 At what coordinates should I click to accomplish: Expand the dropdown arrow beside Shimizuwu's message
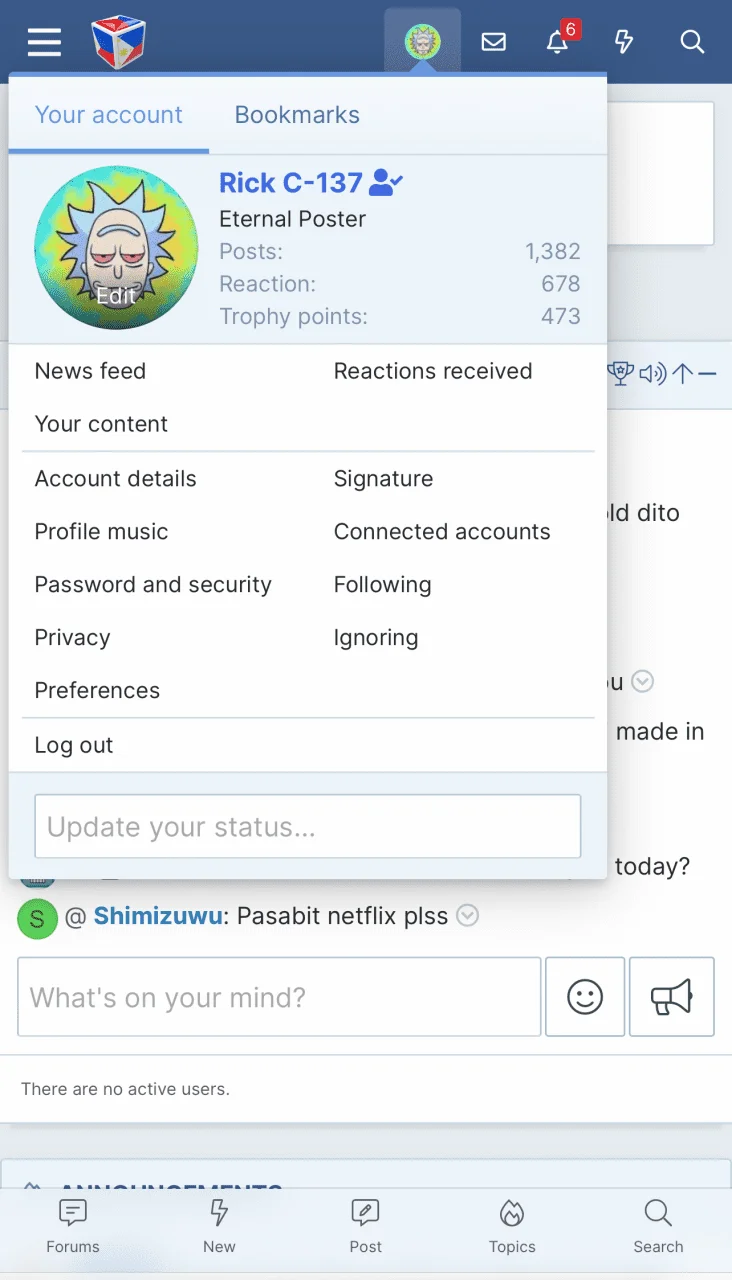pos(467,915)
